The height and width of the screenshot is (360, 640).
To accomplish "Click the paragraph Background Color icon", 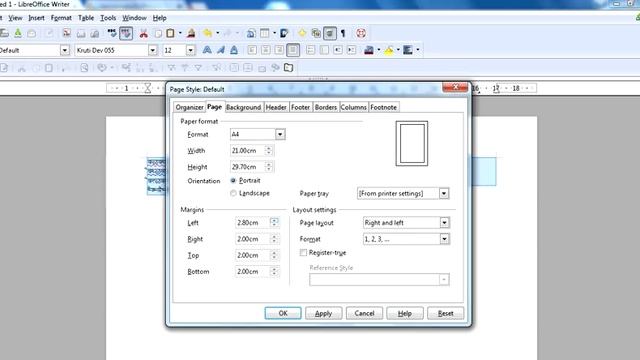I will (x=407, y=50).
